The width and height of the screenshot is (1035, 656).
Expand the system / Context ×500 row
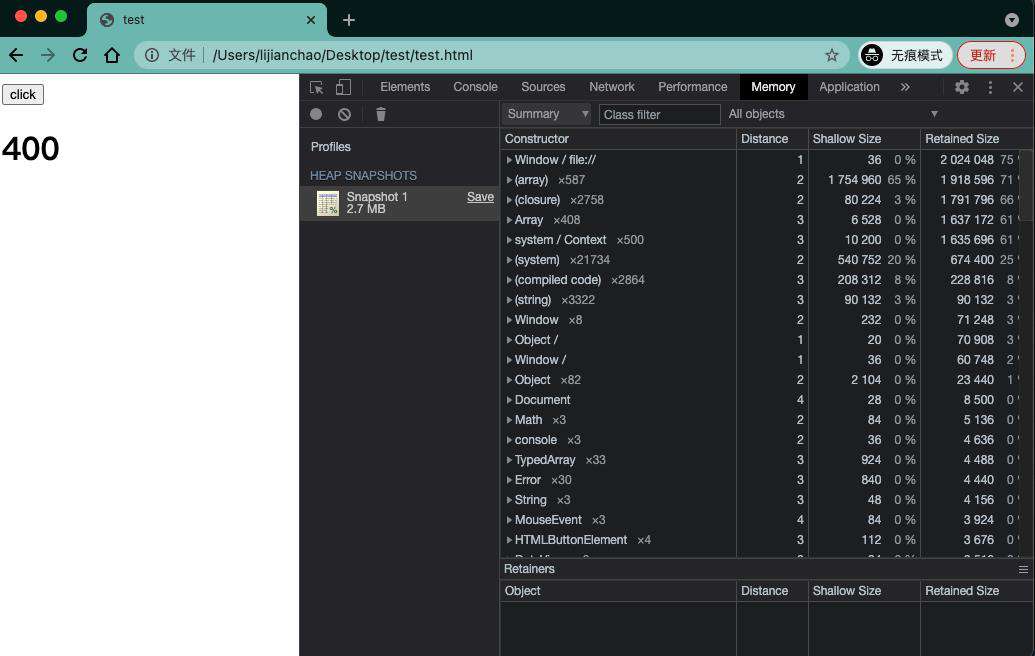pyautogui.click(x=509, y=240)
